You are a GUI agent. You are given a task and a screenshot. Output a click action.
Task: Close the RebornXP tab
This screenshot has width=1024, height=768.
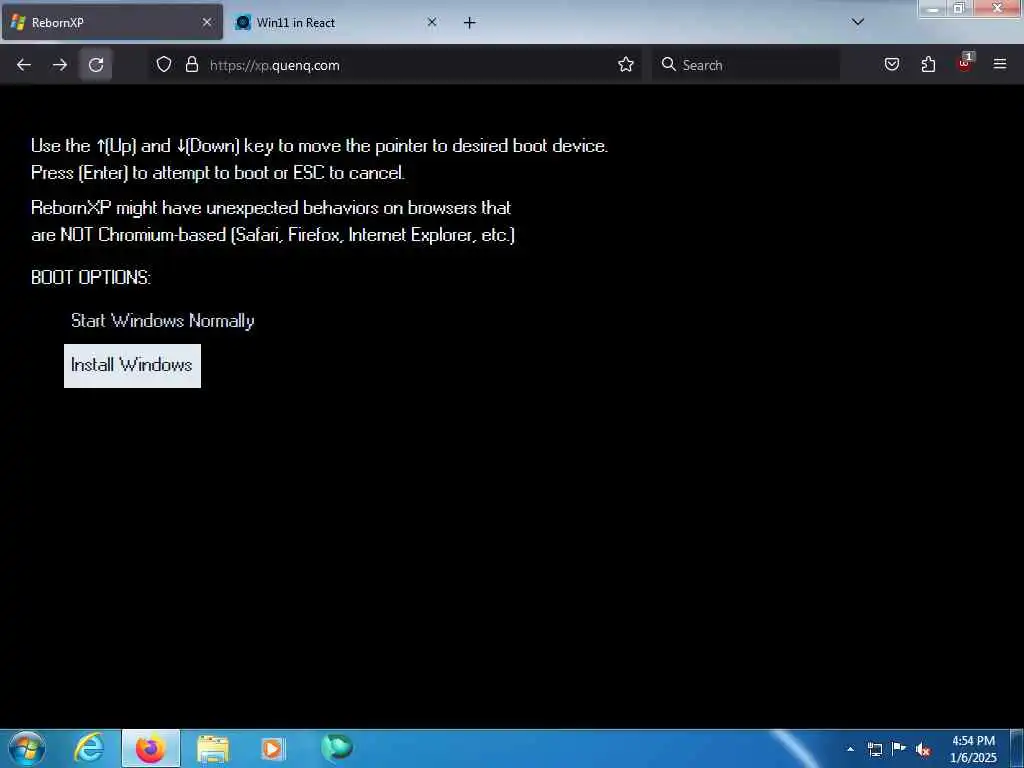206,22
